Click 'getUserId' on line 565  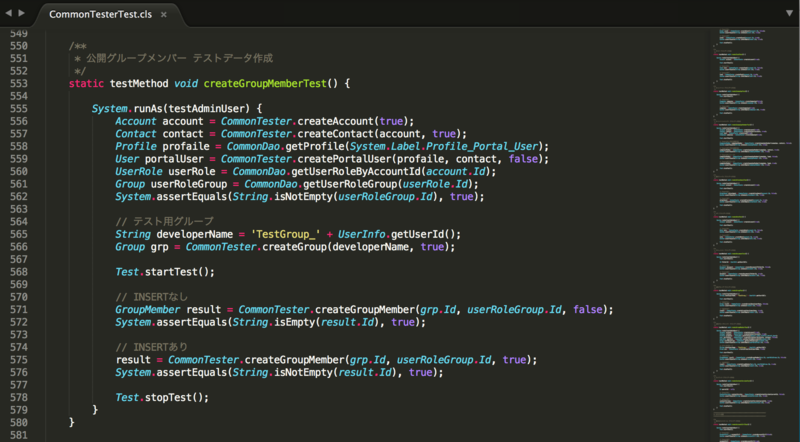[x=417, y=234]
